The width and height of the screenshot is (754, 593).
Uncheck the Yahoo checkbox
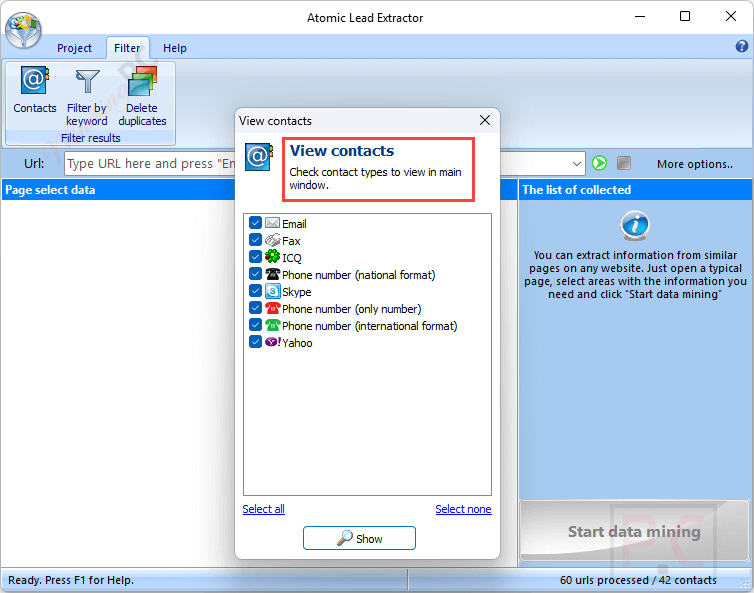pos(255,342)
